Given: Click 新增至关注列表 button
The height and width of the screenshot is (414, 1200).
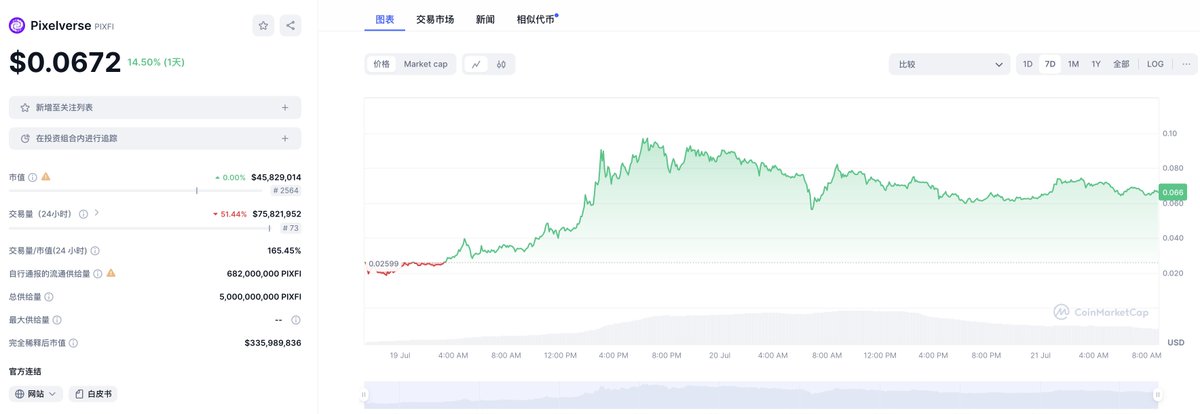Looking at the screenshot, I should tap(155, 107).
